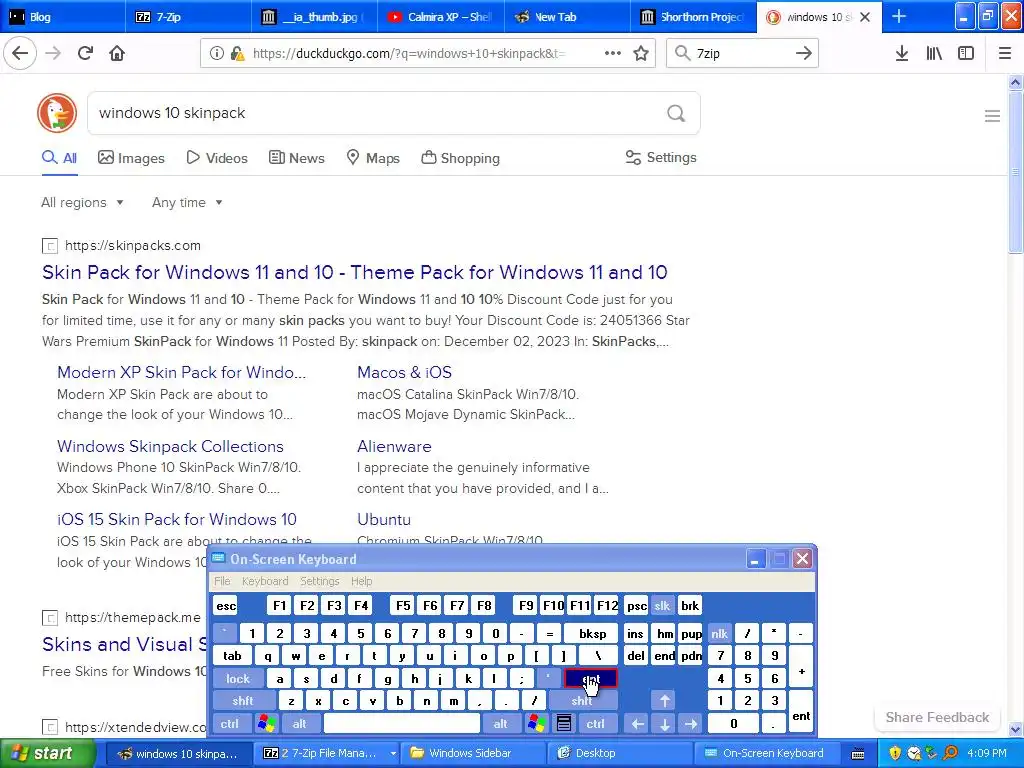Toggle the right shft key

pyautogui.click(x=582, y=701)
